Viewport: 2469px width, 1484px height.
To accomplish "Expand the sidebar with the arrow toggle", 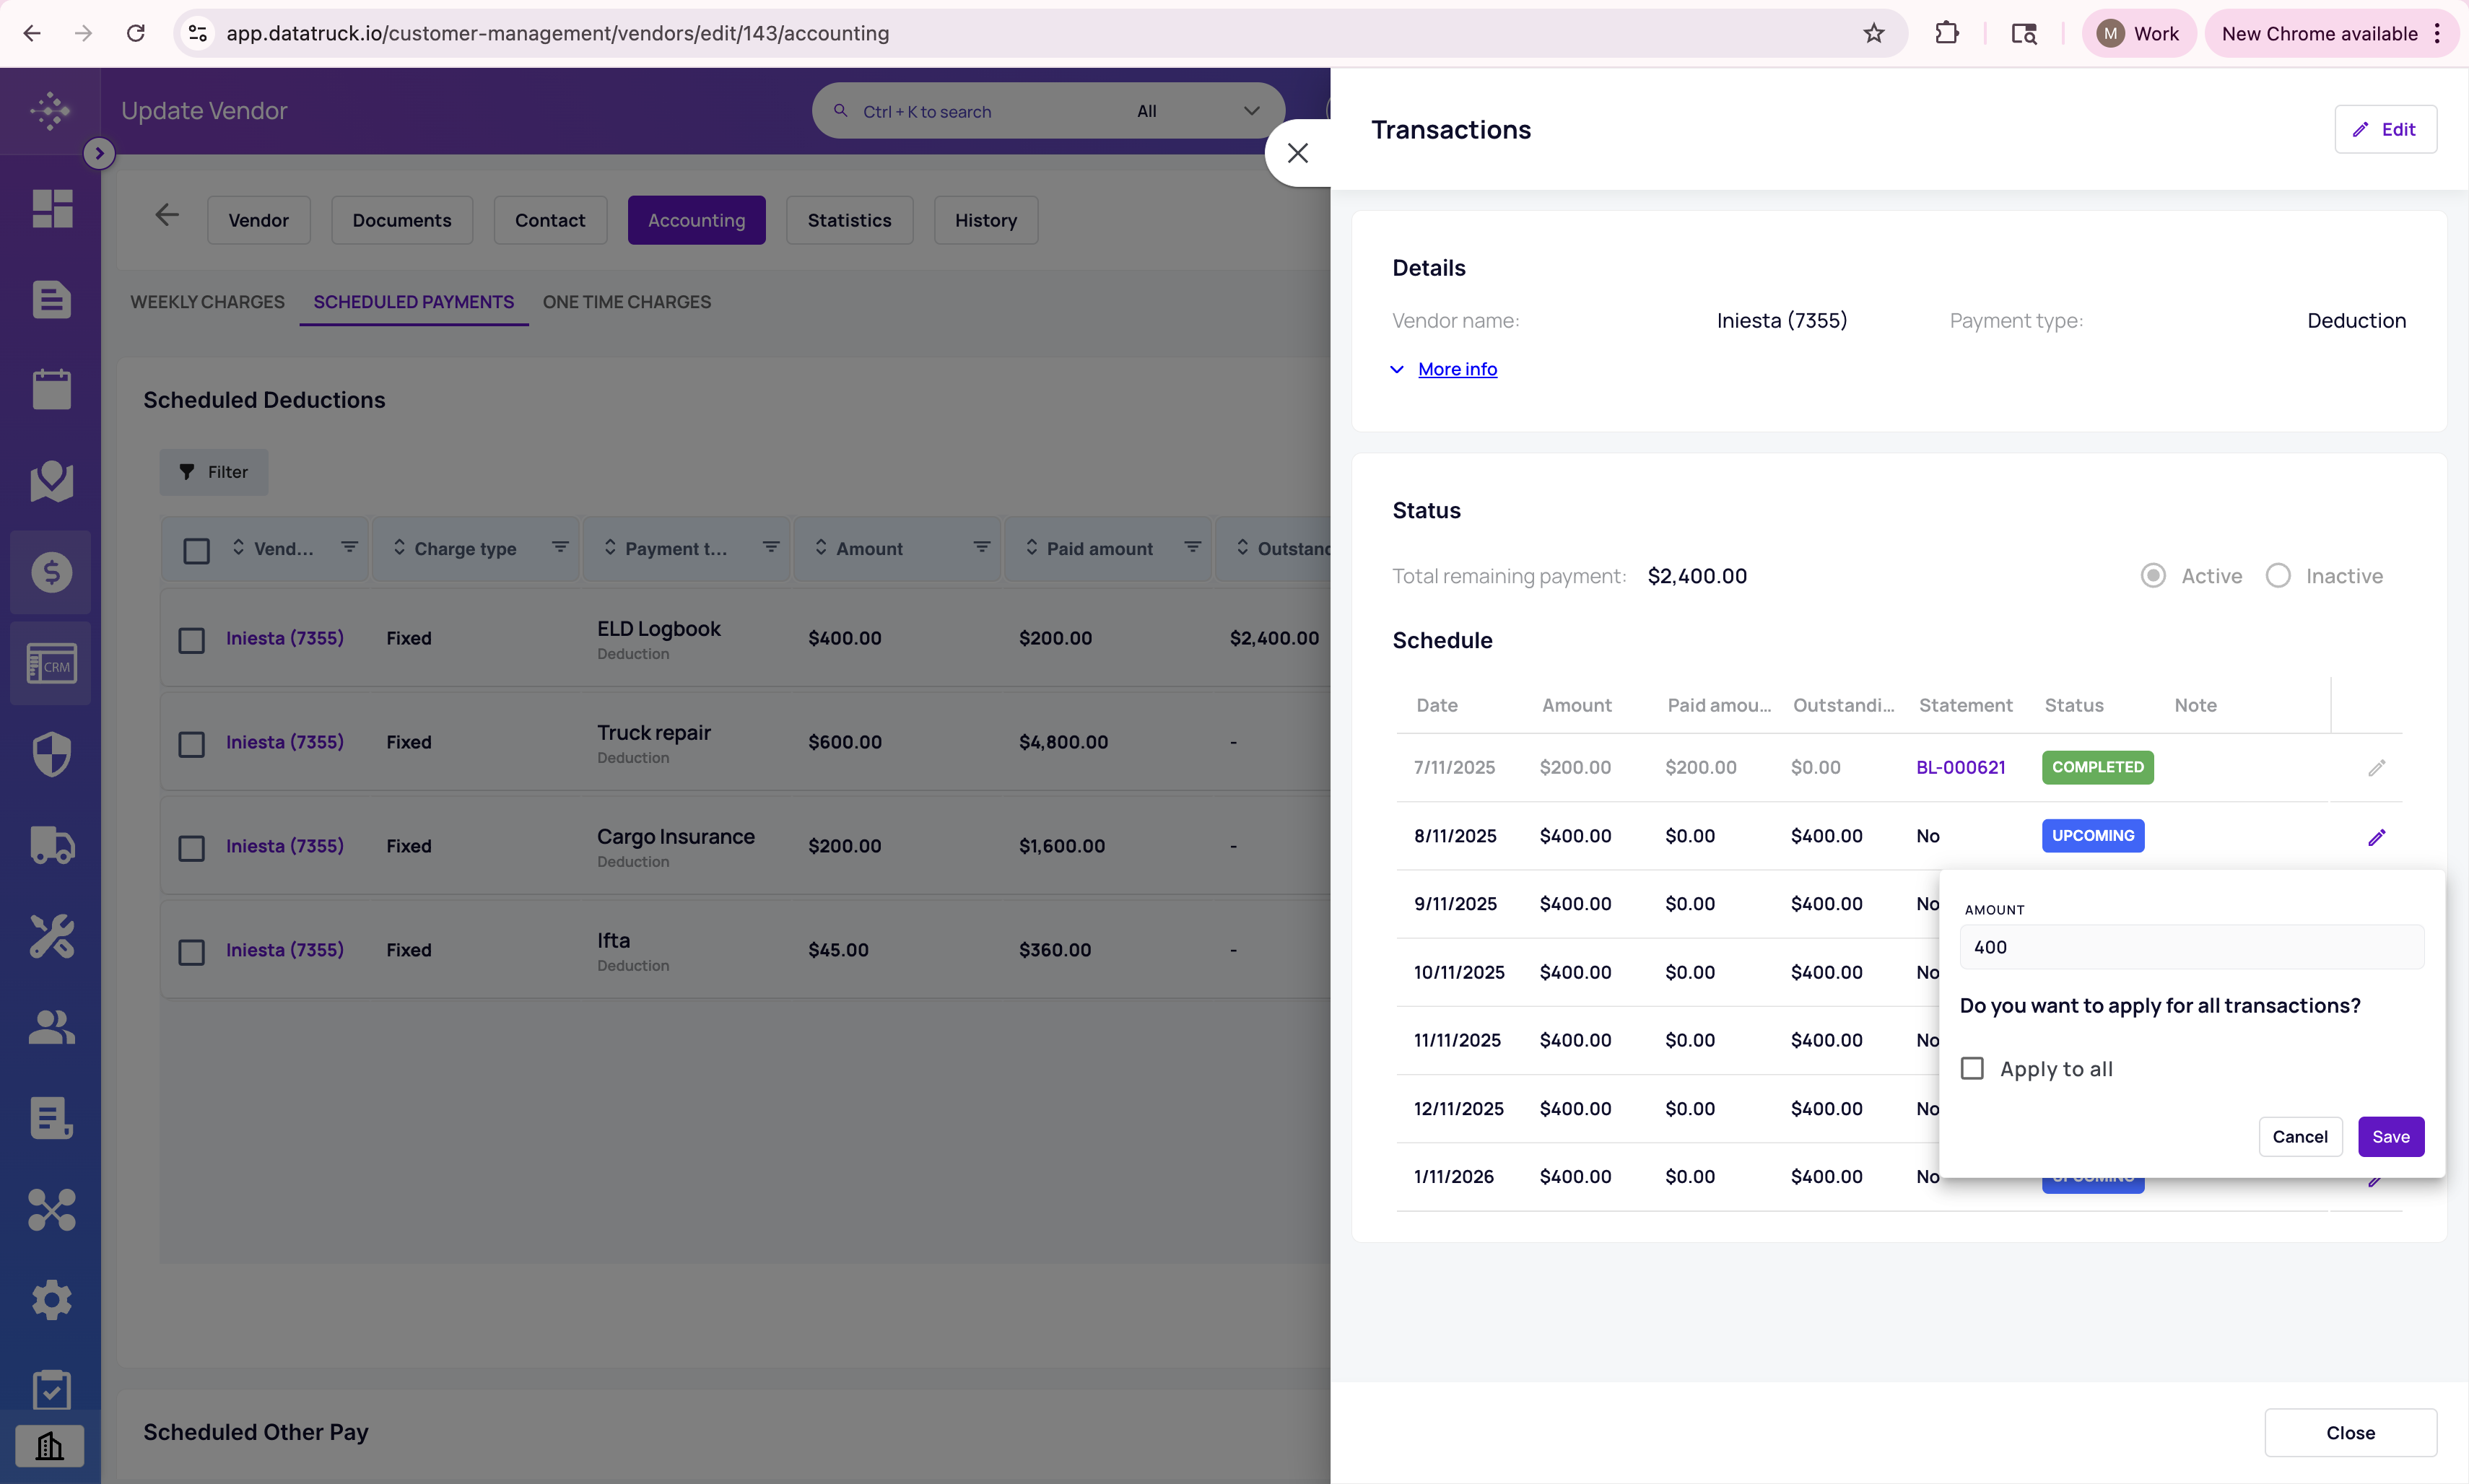I will pyautogui.click(x=99, y=153).
